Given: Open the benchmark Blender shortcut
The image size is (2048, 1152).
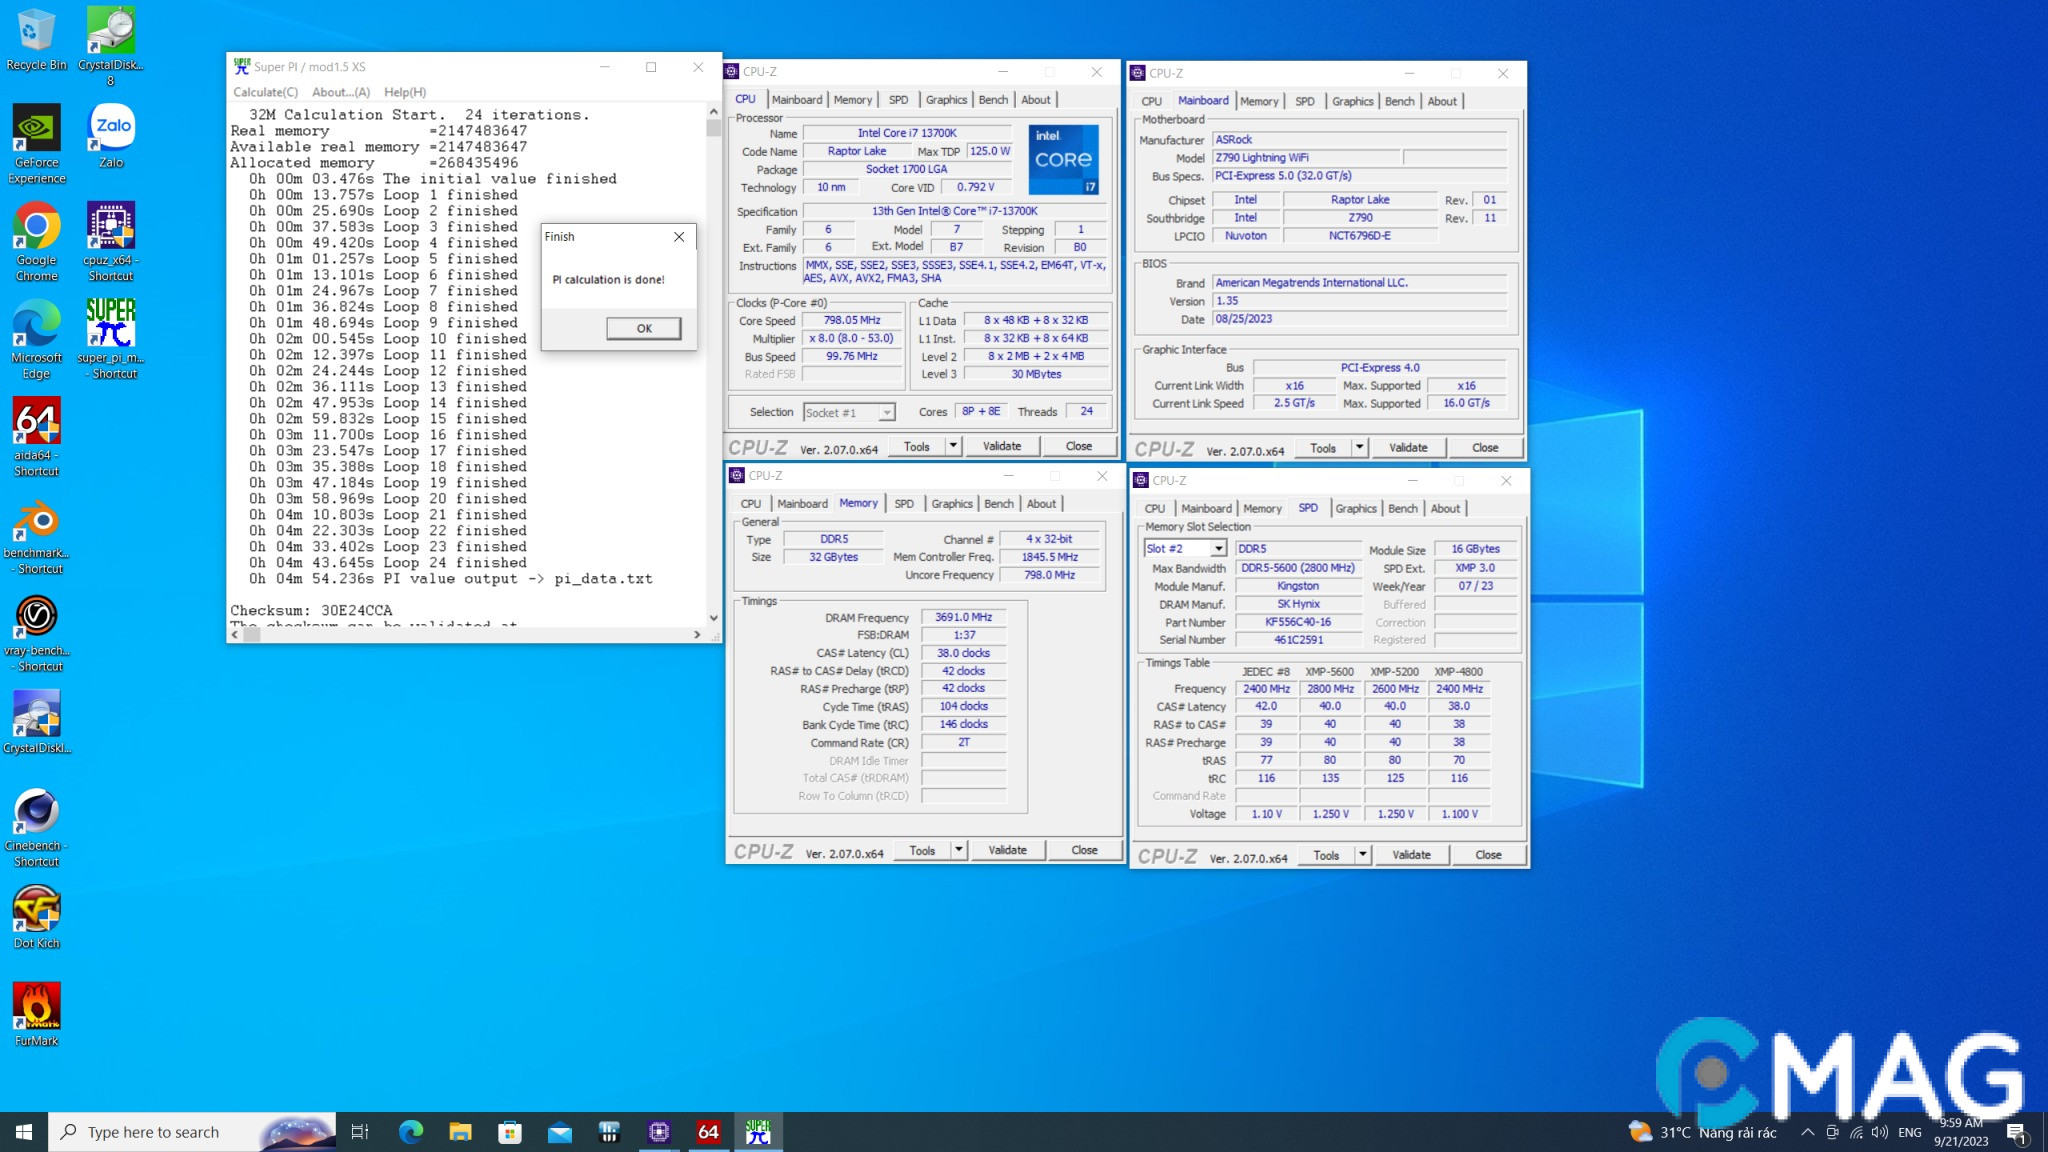Looking at the screenshot, I should tap(37, 520).
